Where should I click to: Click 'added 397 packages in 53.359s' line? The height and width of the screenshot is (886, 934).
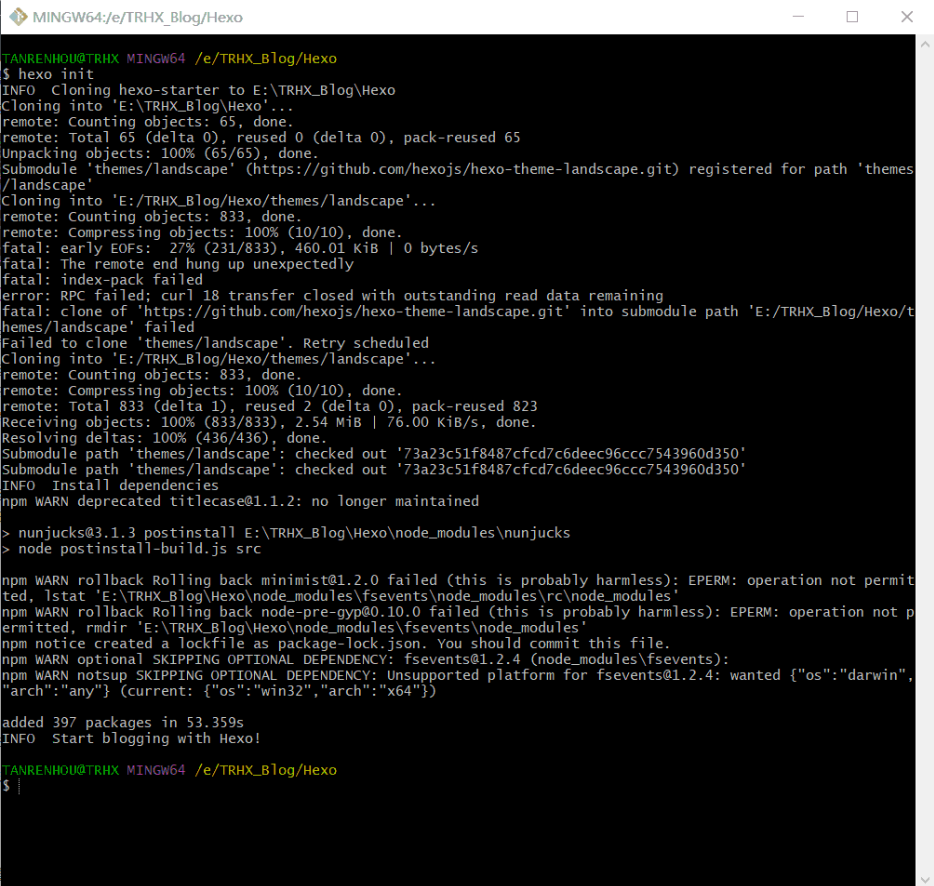(x=123, y=723)
